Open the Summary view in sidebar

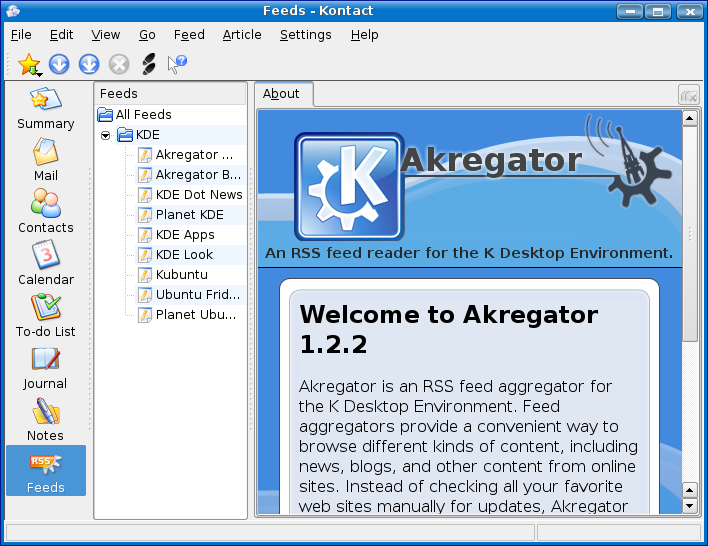(x=45, y=109)
